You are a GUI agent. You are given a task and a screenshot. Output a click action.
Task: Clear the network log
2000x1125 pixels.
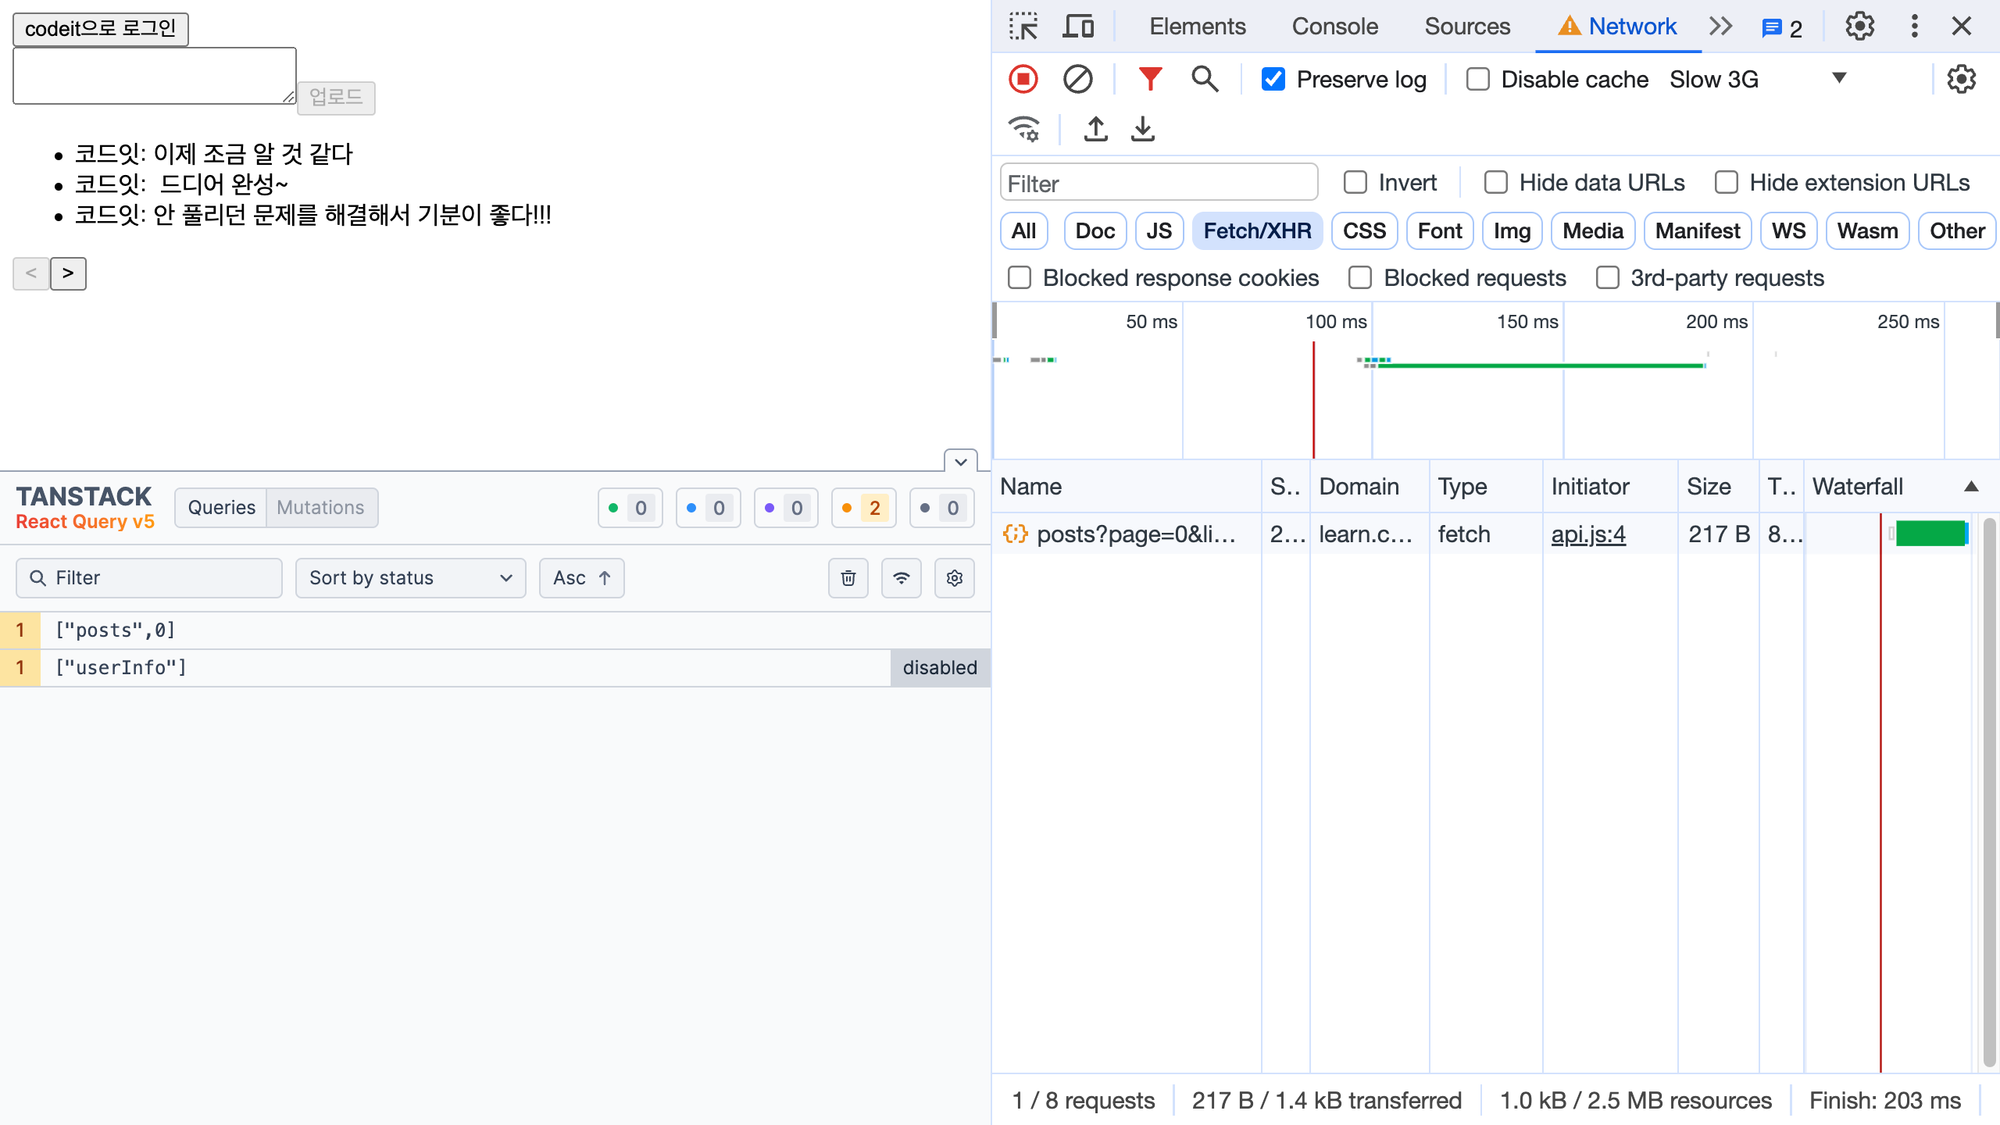click(1077, 79)
